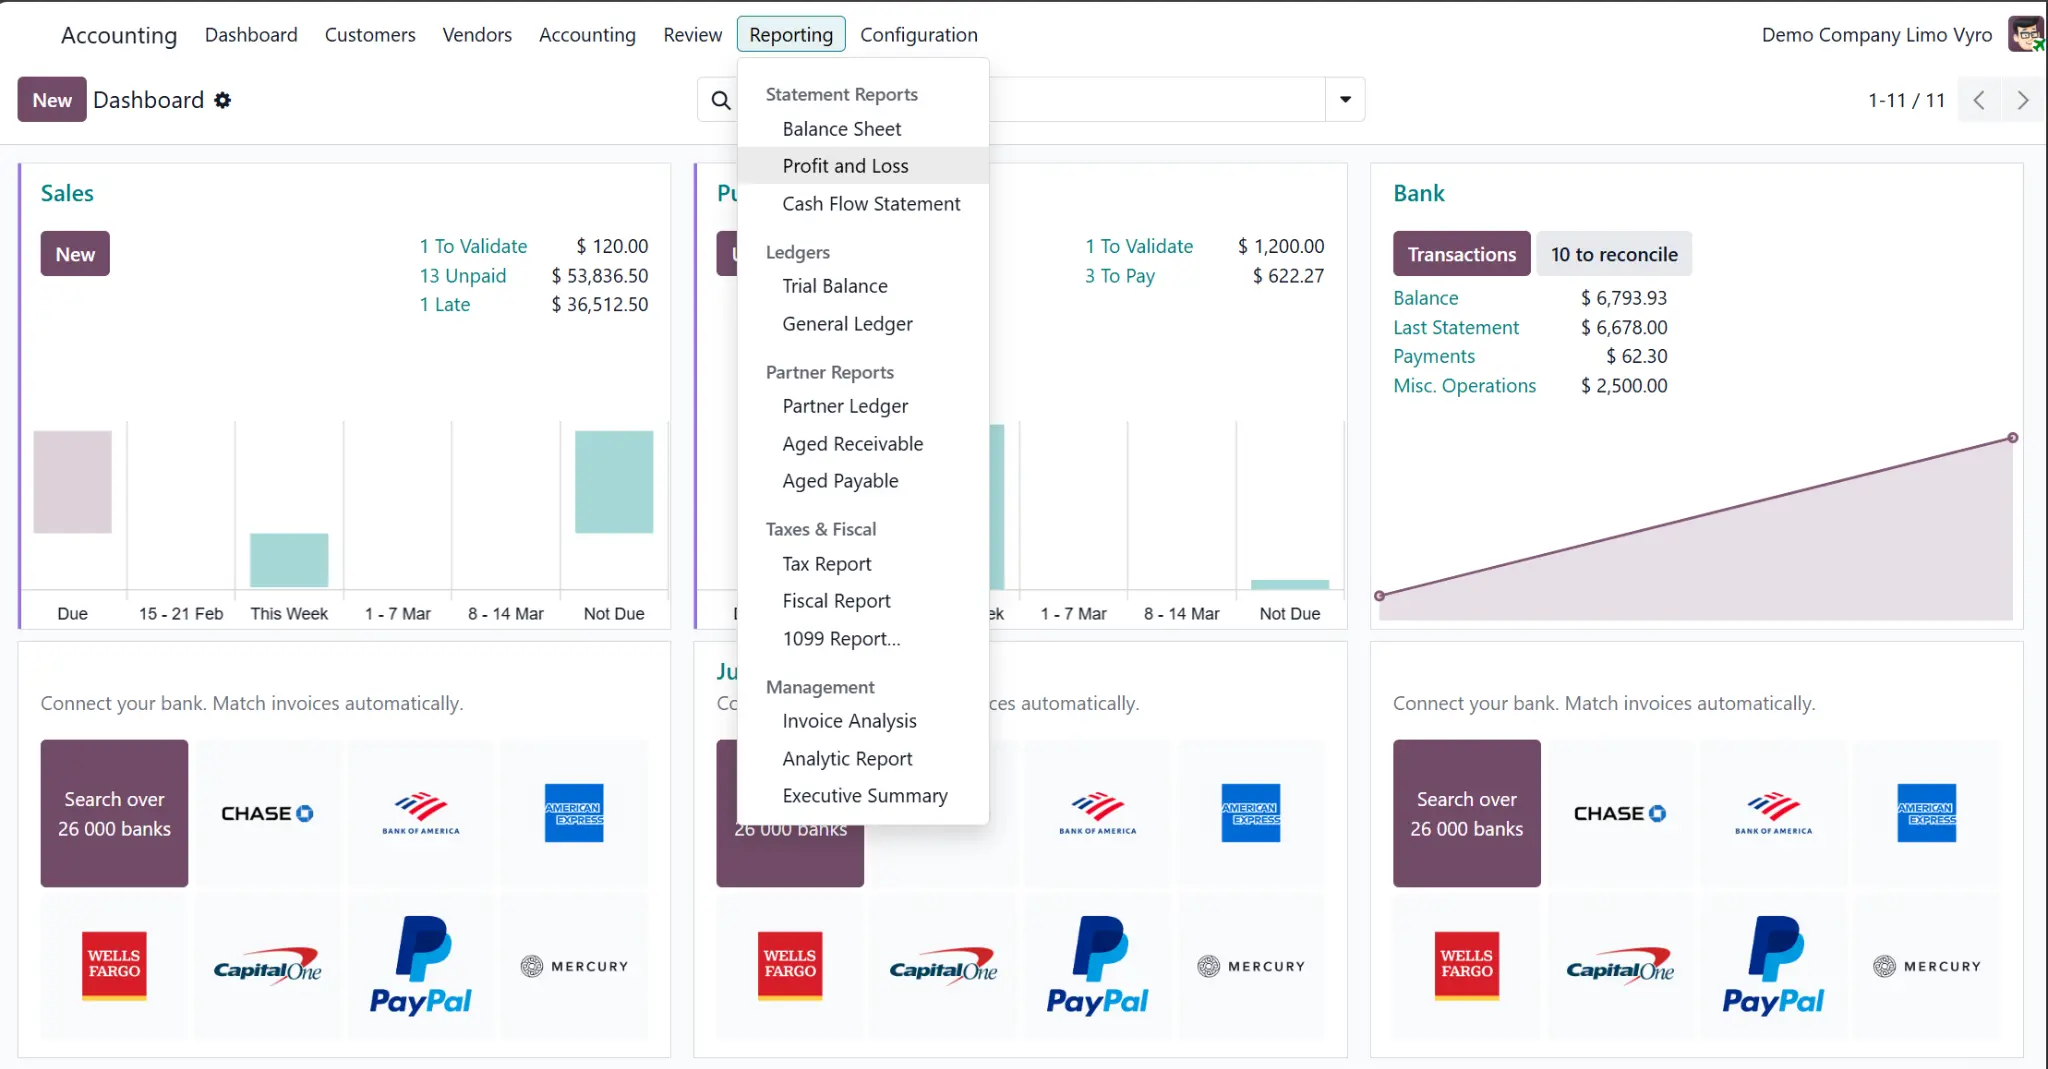Viewport: 2048px width, 1069px height.
Task: Select the American Express connector
Action: (574, 813)
